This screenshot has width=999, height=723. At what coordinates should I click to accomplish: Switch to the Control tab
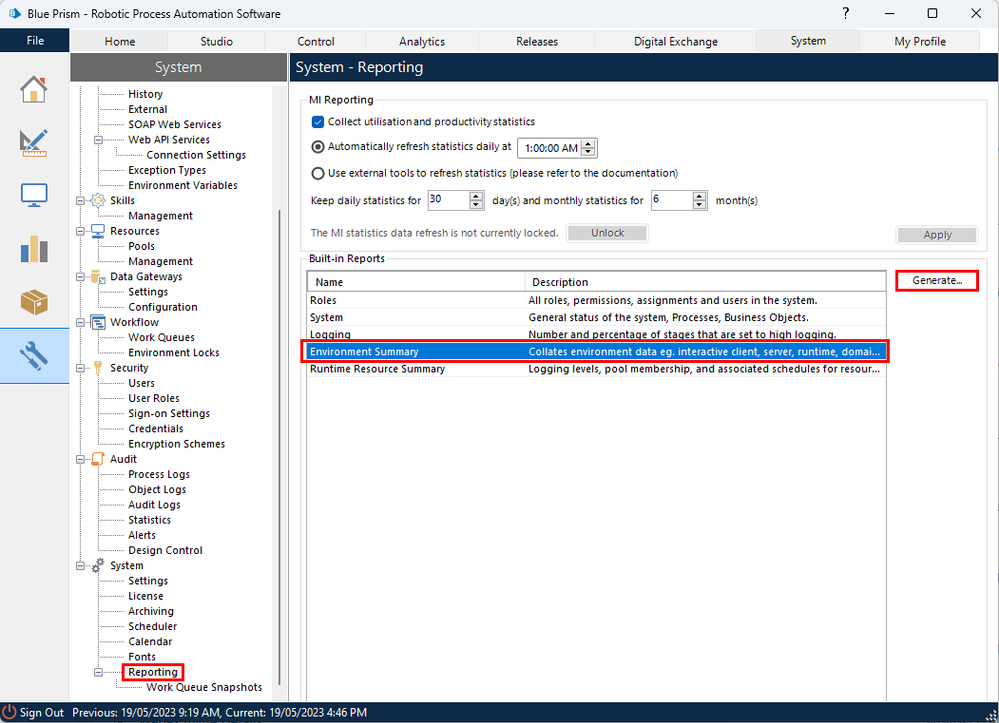point(315,41)
